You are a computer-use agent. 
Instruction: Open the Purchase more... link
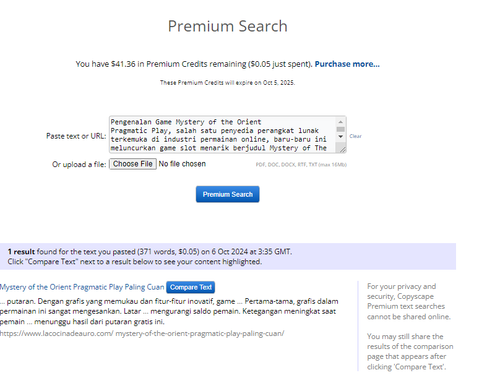coord(347,64)
